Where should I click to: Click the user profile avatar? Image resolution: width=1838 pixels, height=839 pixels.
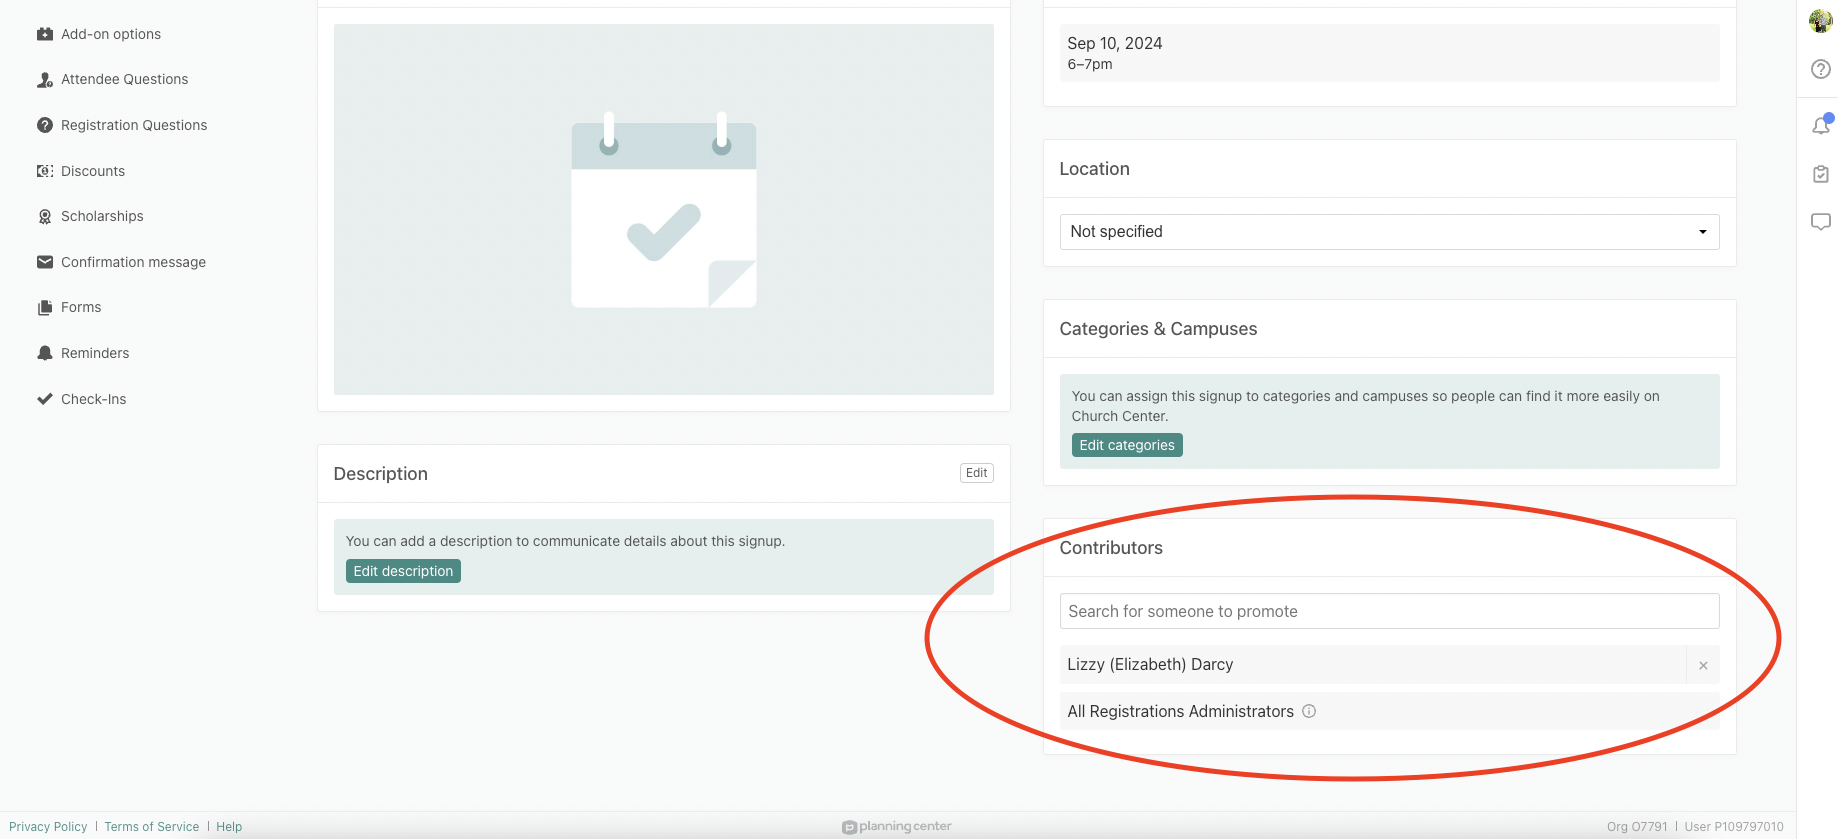(x=1820, y=20)
